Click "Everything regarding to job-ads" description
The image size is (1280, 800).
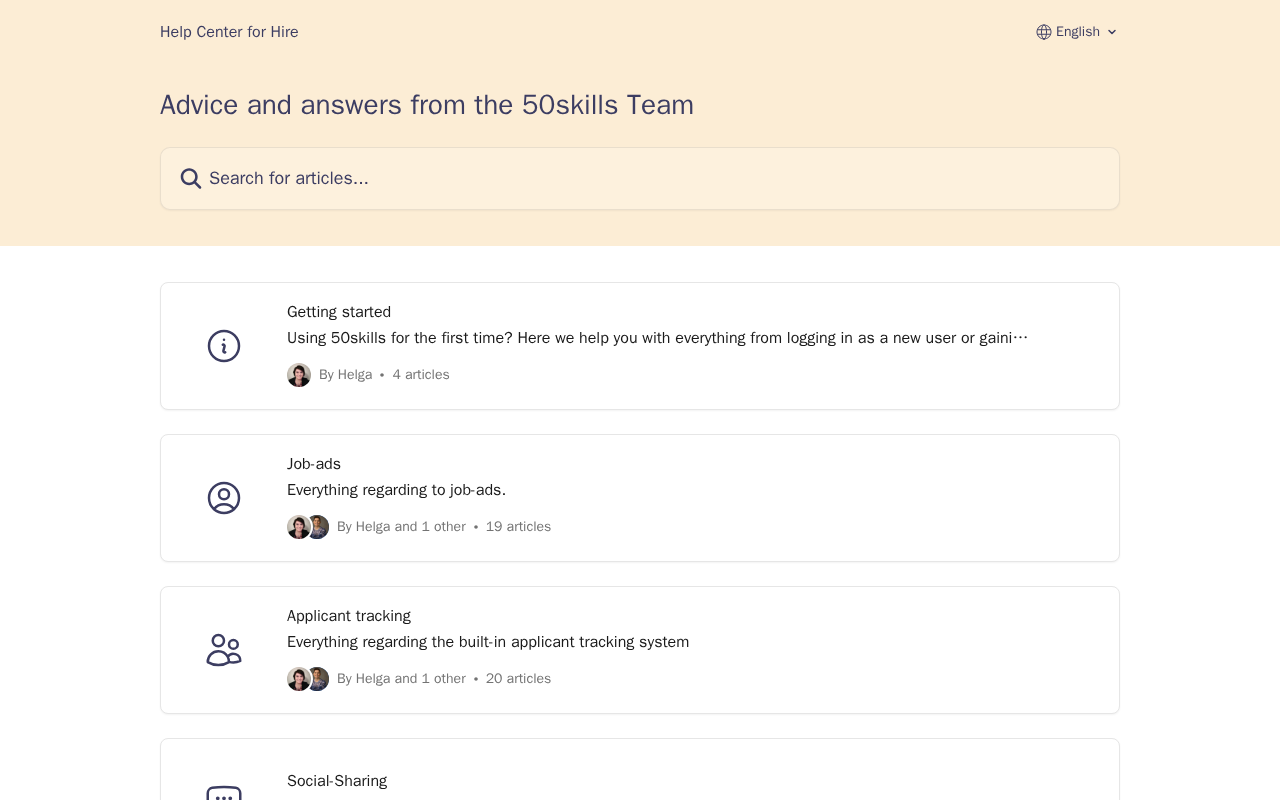(396, 490)
